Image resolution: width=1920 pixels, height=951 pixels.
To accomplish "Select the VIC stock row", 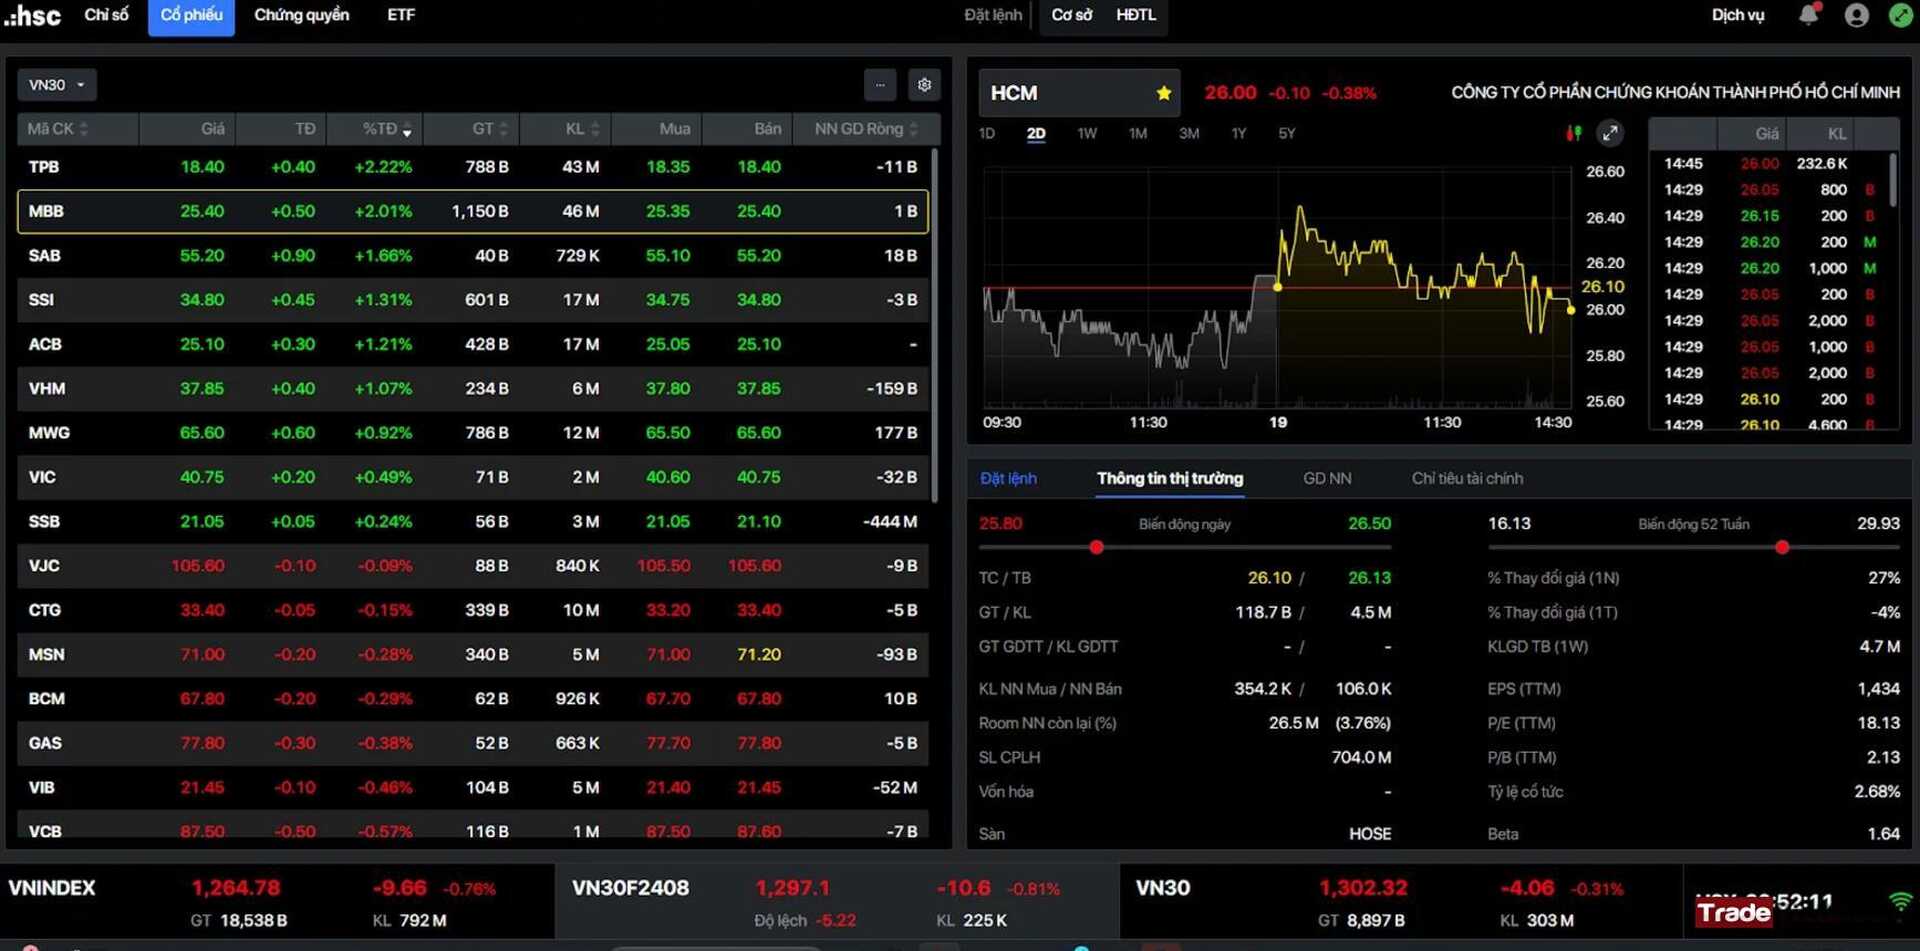I will coord(473,477).
